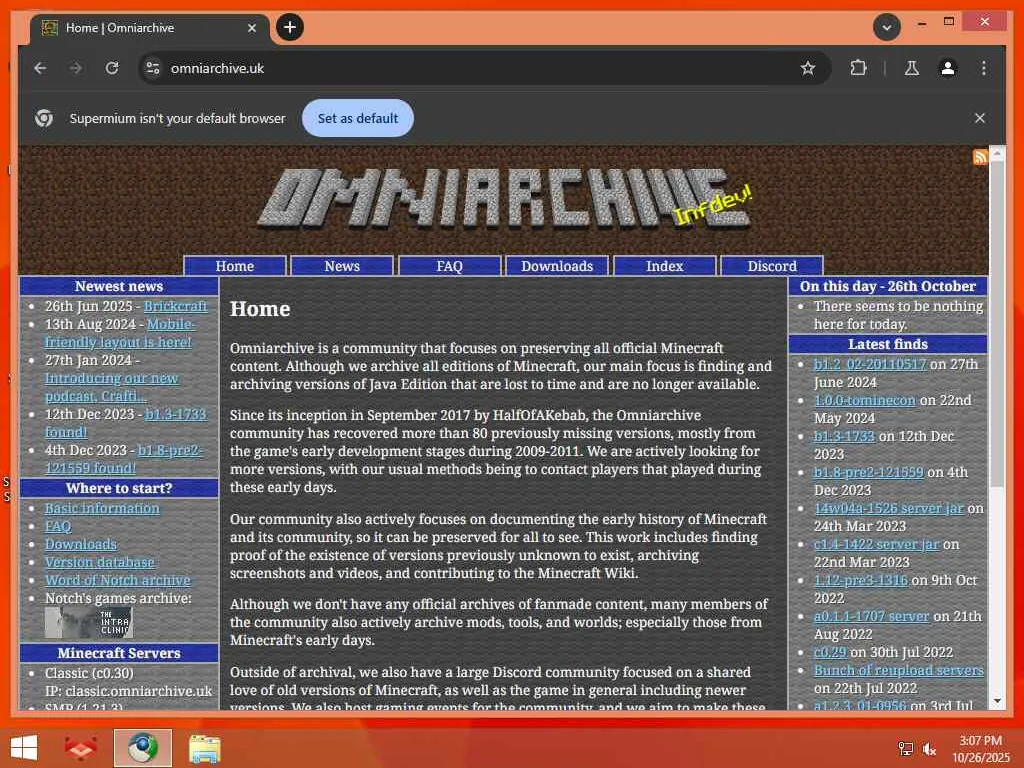Open 1.12-pre3-1316 link
This screenshot has height=768, width=1024.
860,580
